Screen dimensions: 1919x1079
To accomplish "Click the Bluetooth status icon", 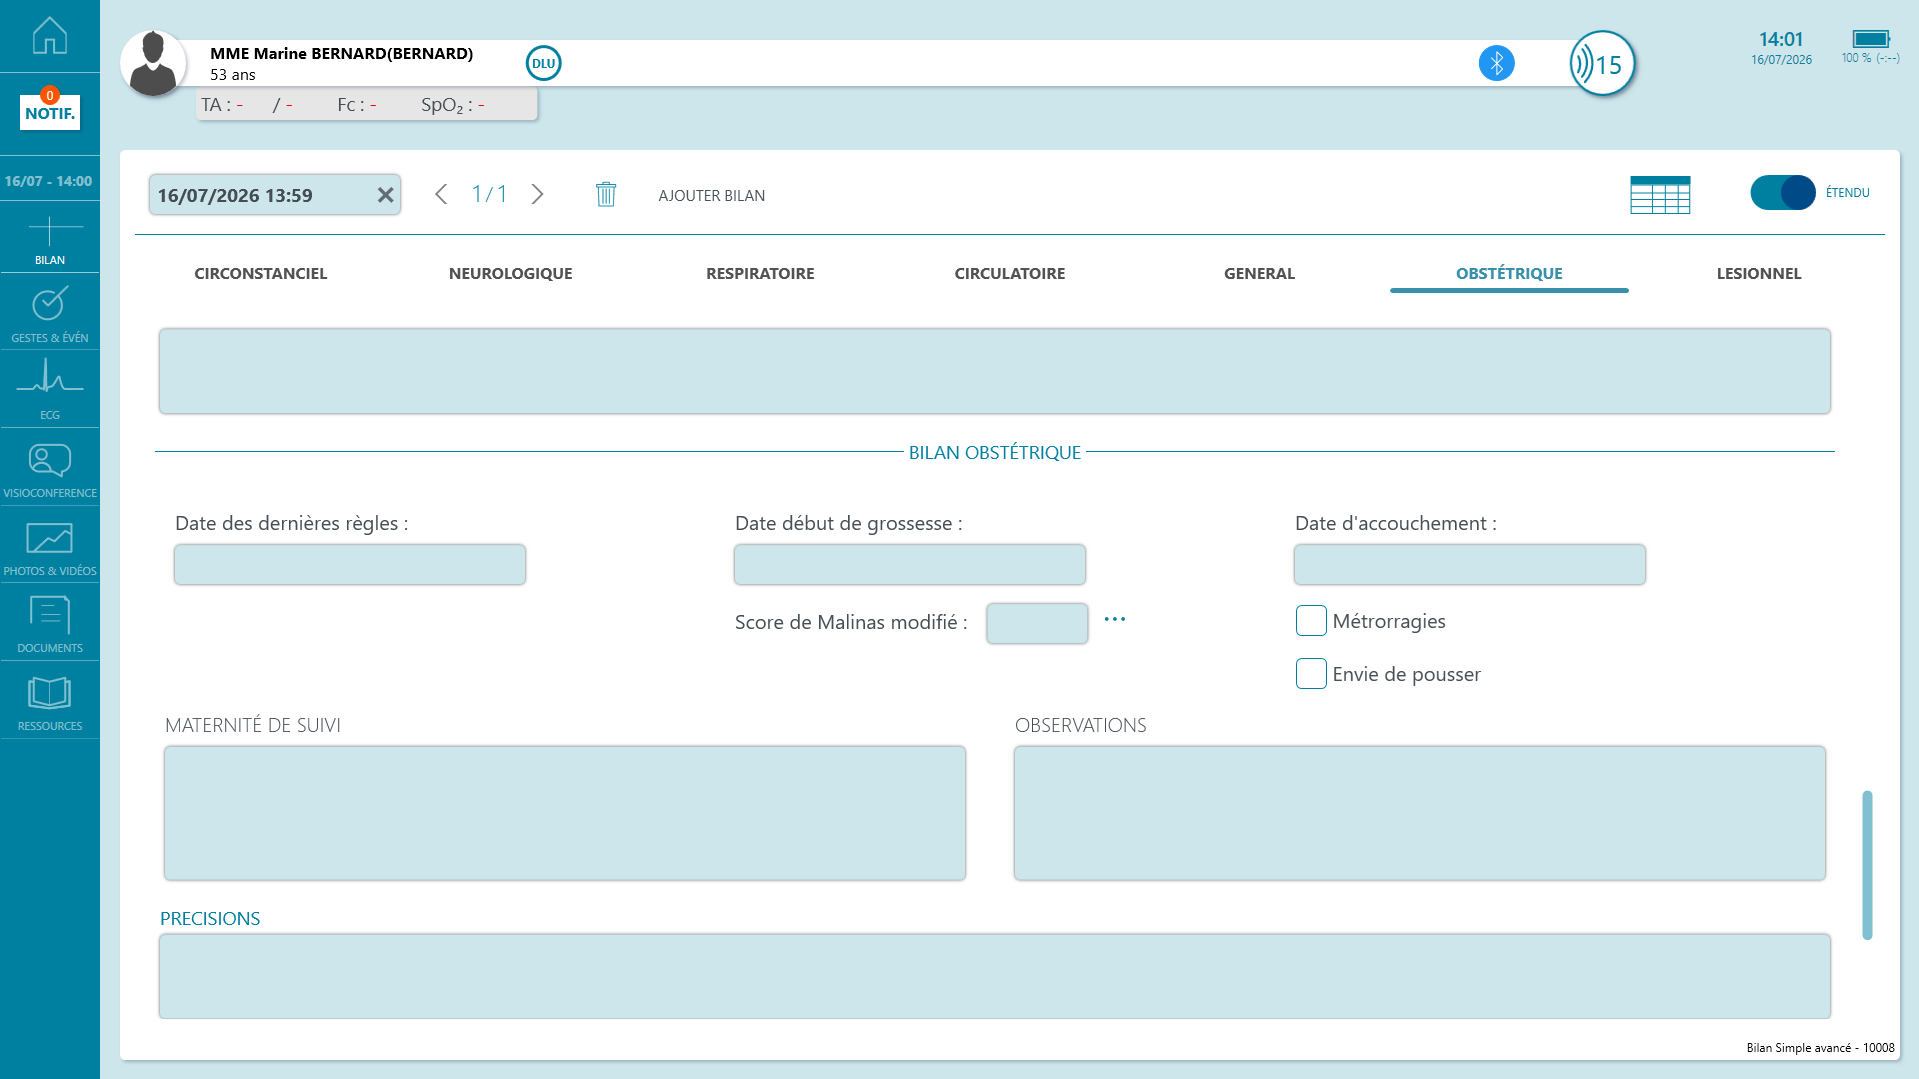I will click(1496, 63).
